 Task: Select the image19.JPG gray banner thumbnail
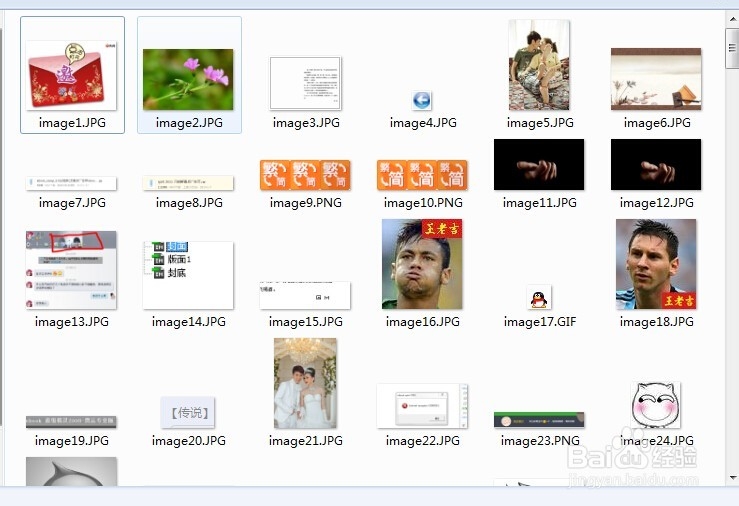[x=71, y=422]
